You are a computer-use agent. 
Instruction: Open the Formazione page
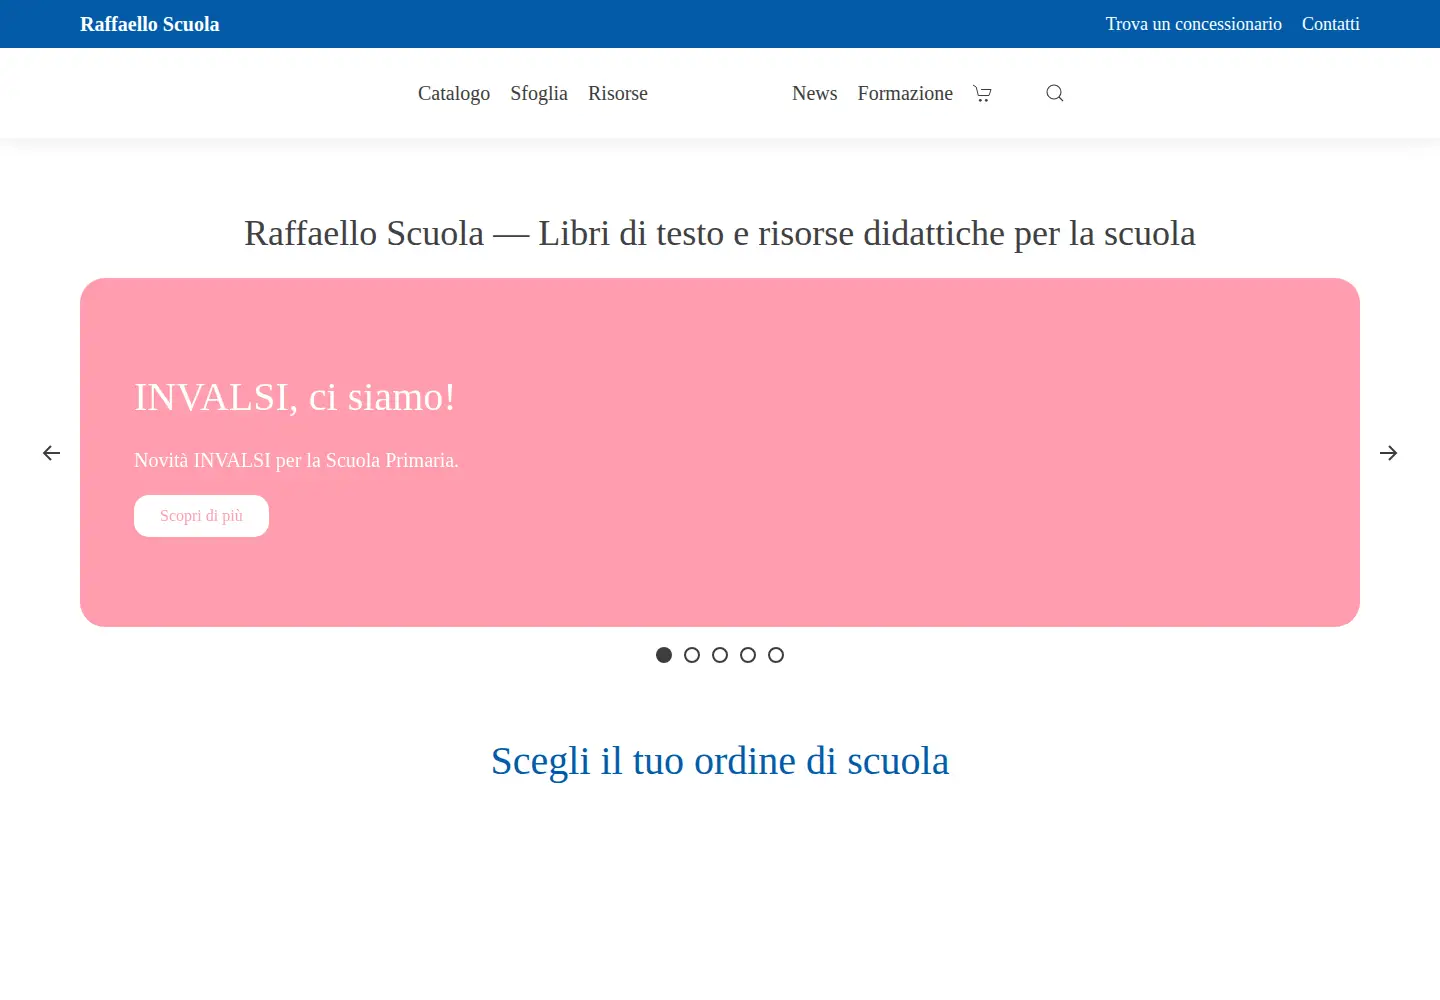905,93
